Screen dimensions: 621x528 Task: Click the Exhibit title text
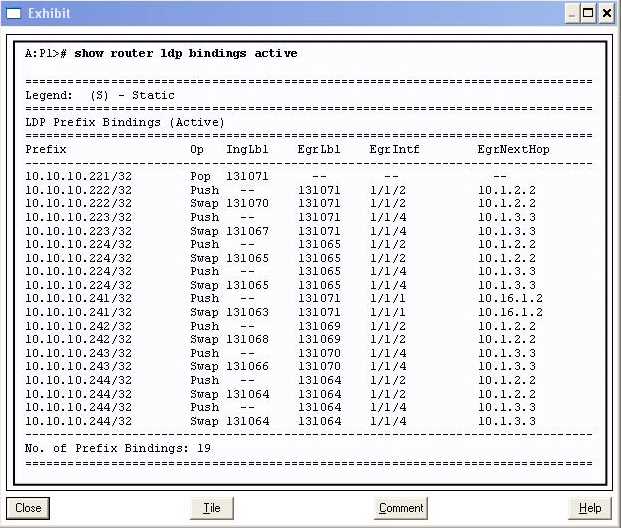pyautogui.click(x=49, y=13)
